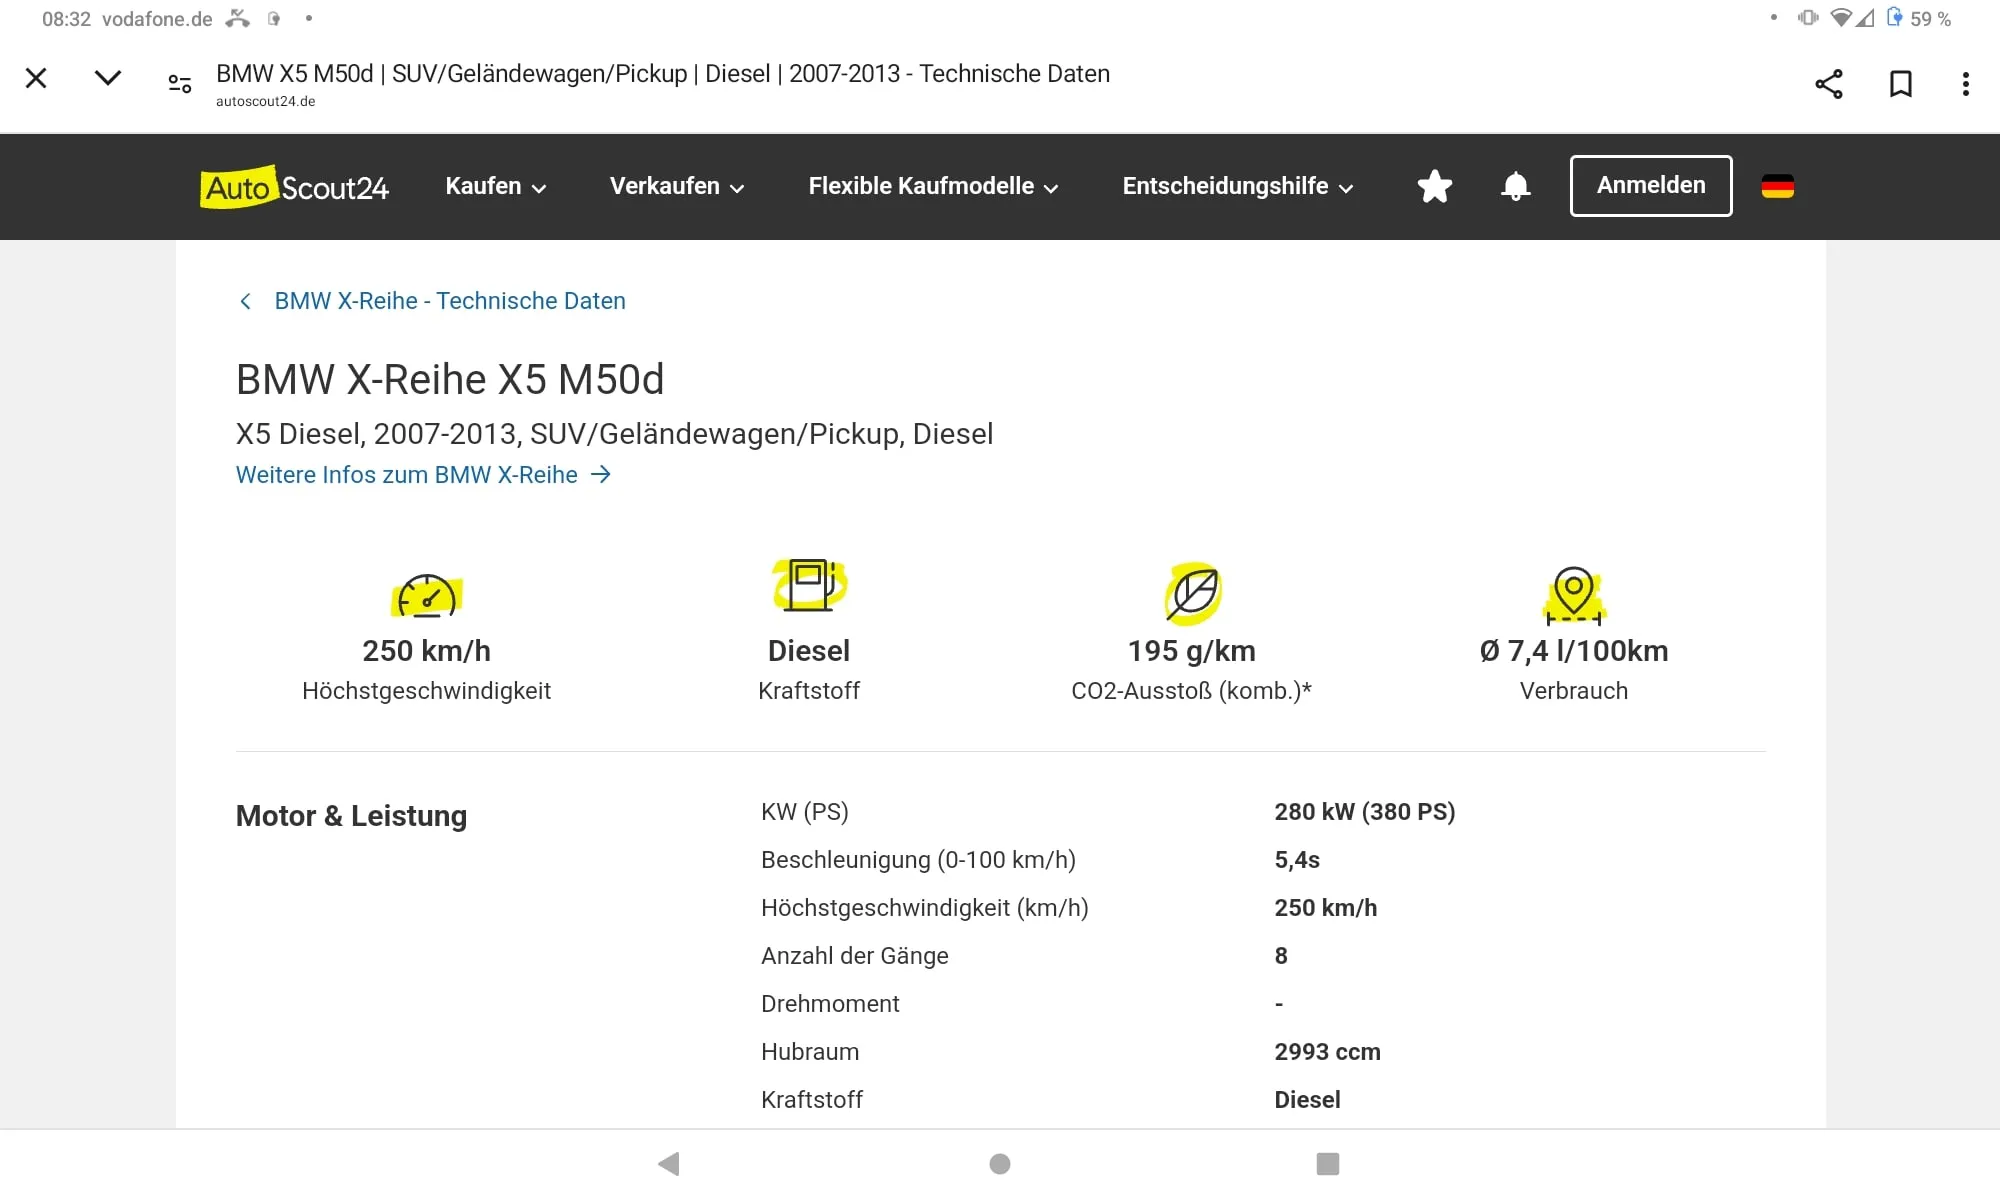The height and width of the screenshot is (1200, 2000).
Task: Click the Ø 7,4 l/100km consumption value
Action: click(1574, 651)
